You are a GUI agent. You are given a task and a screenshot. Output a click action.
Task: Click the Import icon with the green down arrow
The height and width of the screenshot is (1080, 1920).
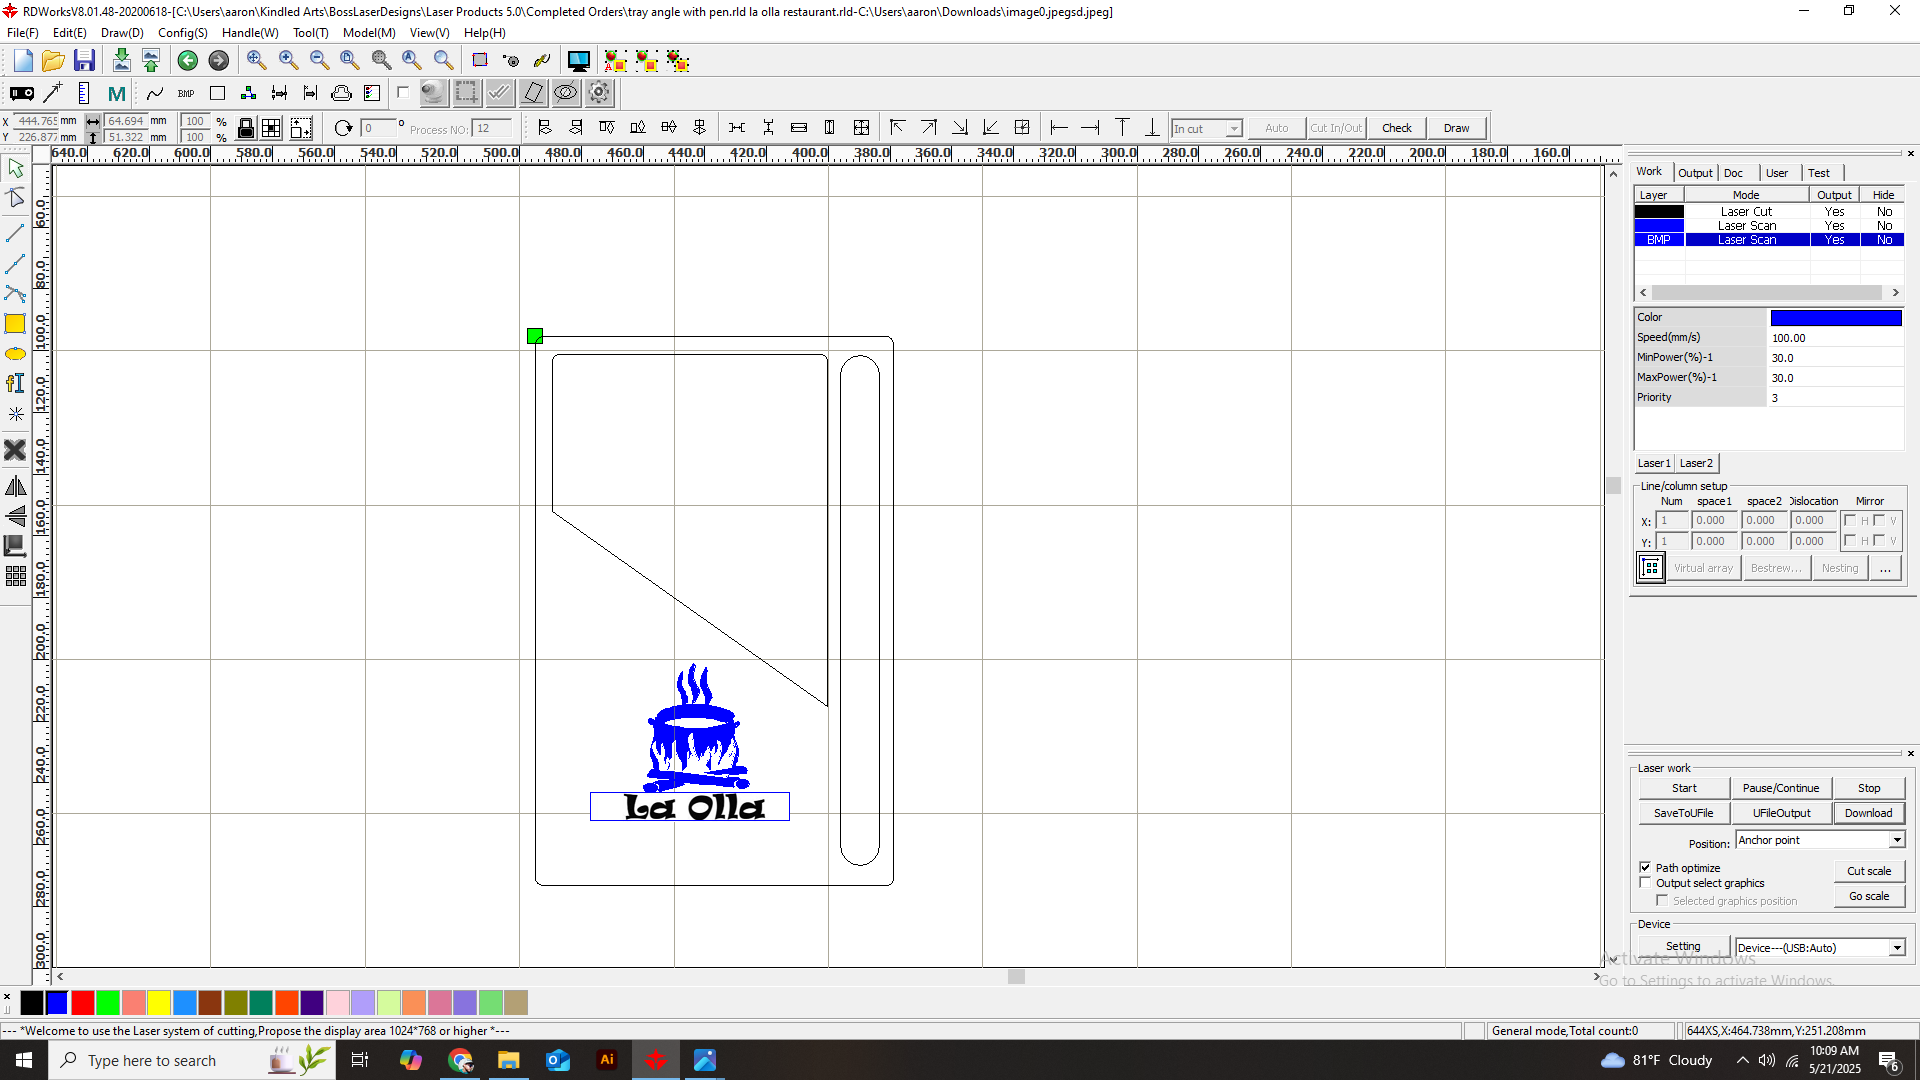click(x=121, y=61)
